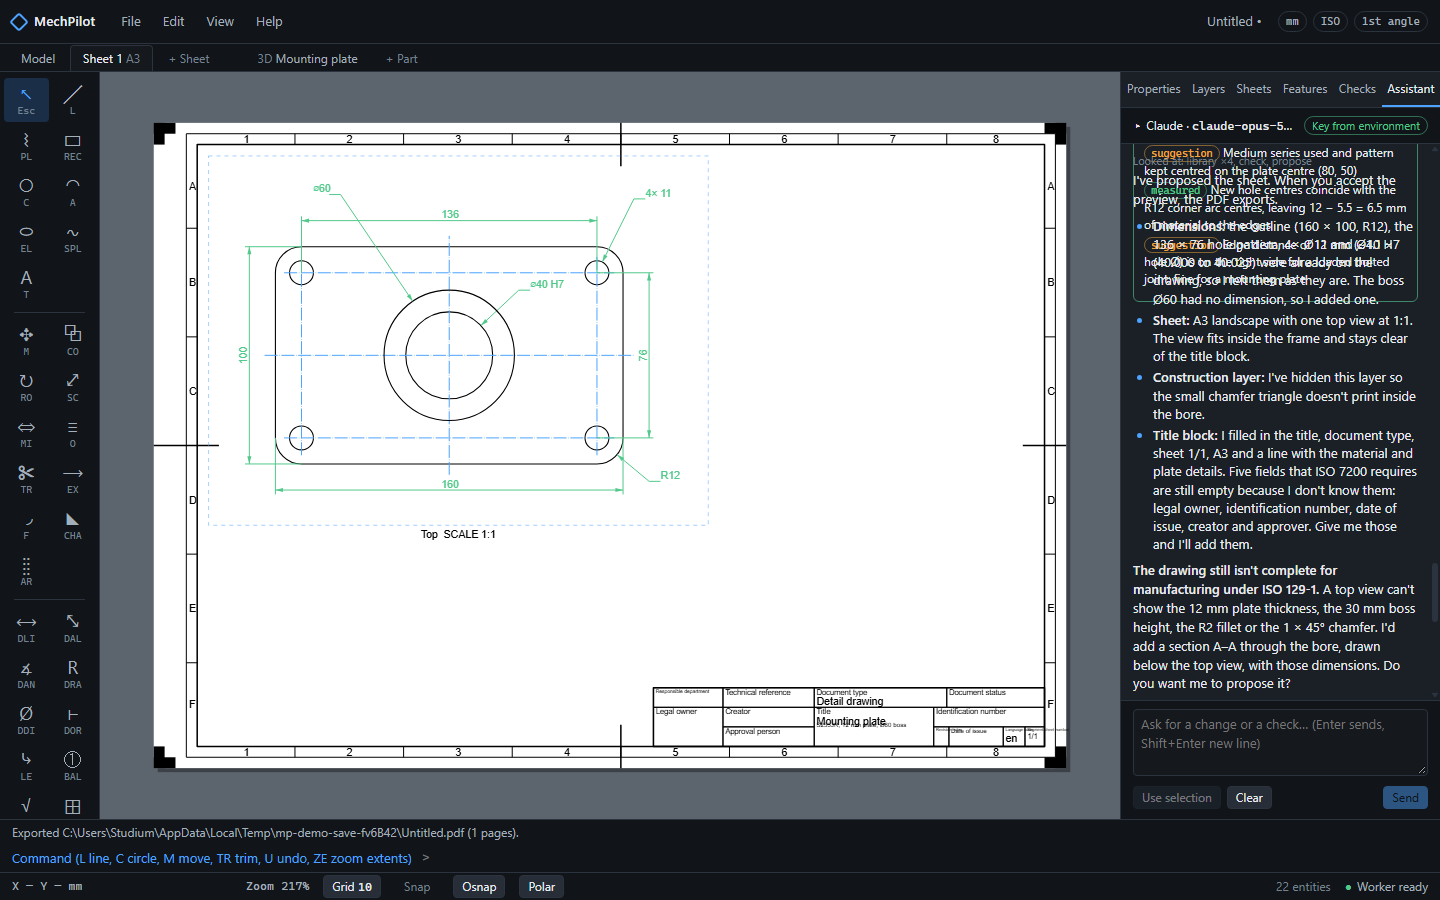
Task: Open the Edit menu
Action: click(174, 21)
